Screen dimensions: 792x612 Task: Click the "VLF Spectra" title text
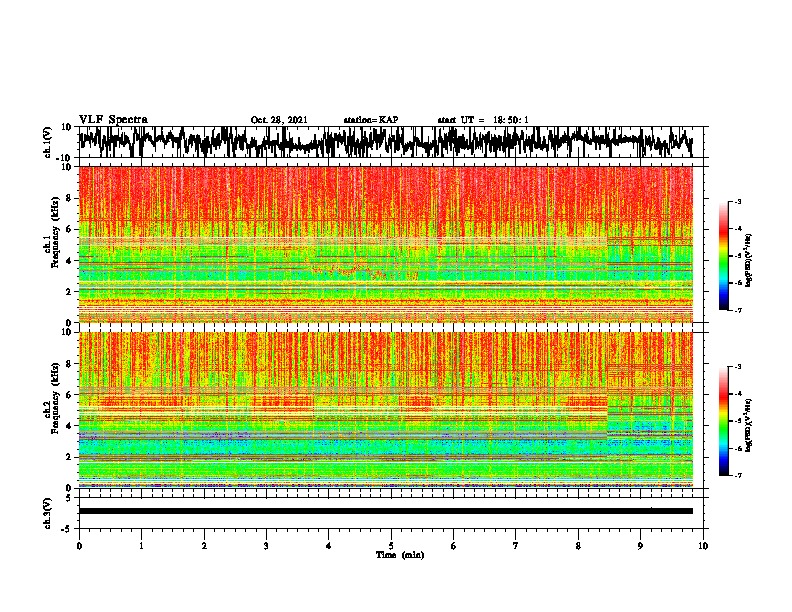click(113, 120)
